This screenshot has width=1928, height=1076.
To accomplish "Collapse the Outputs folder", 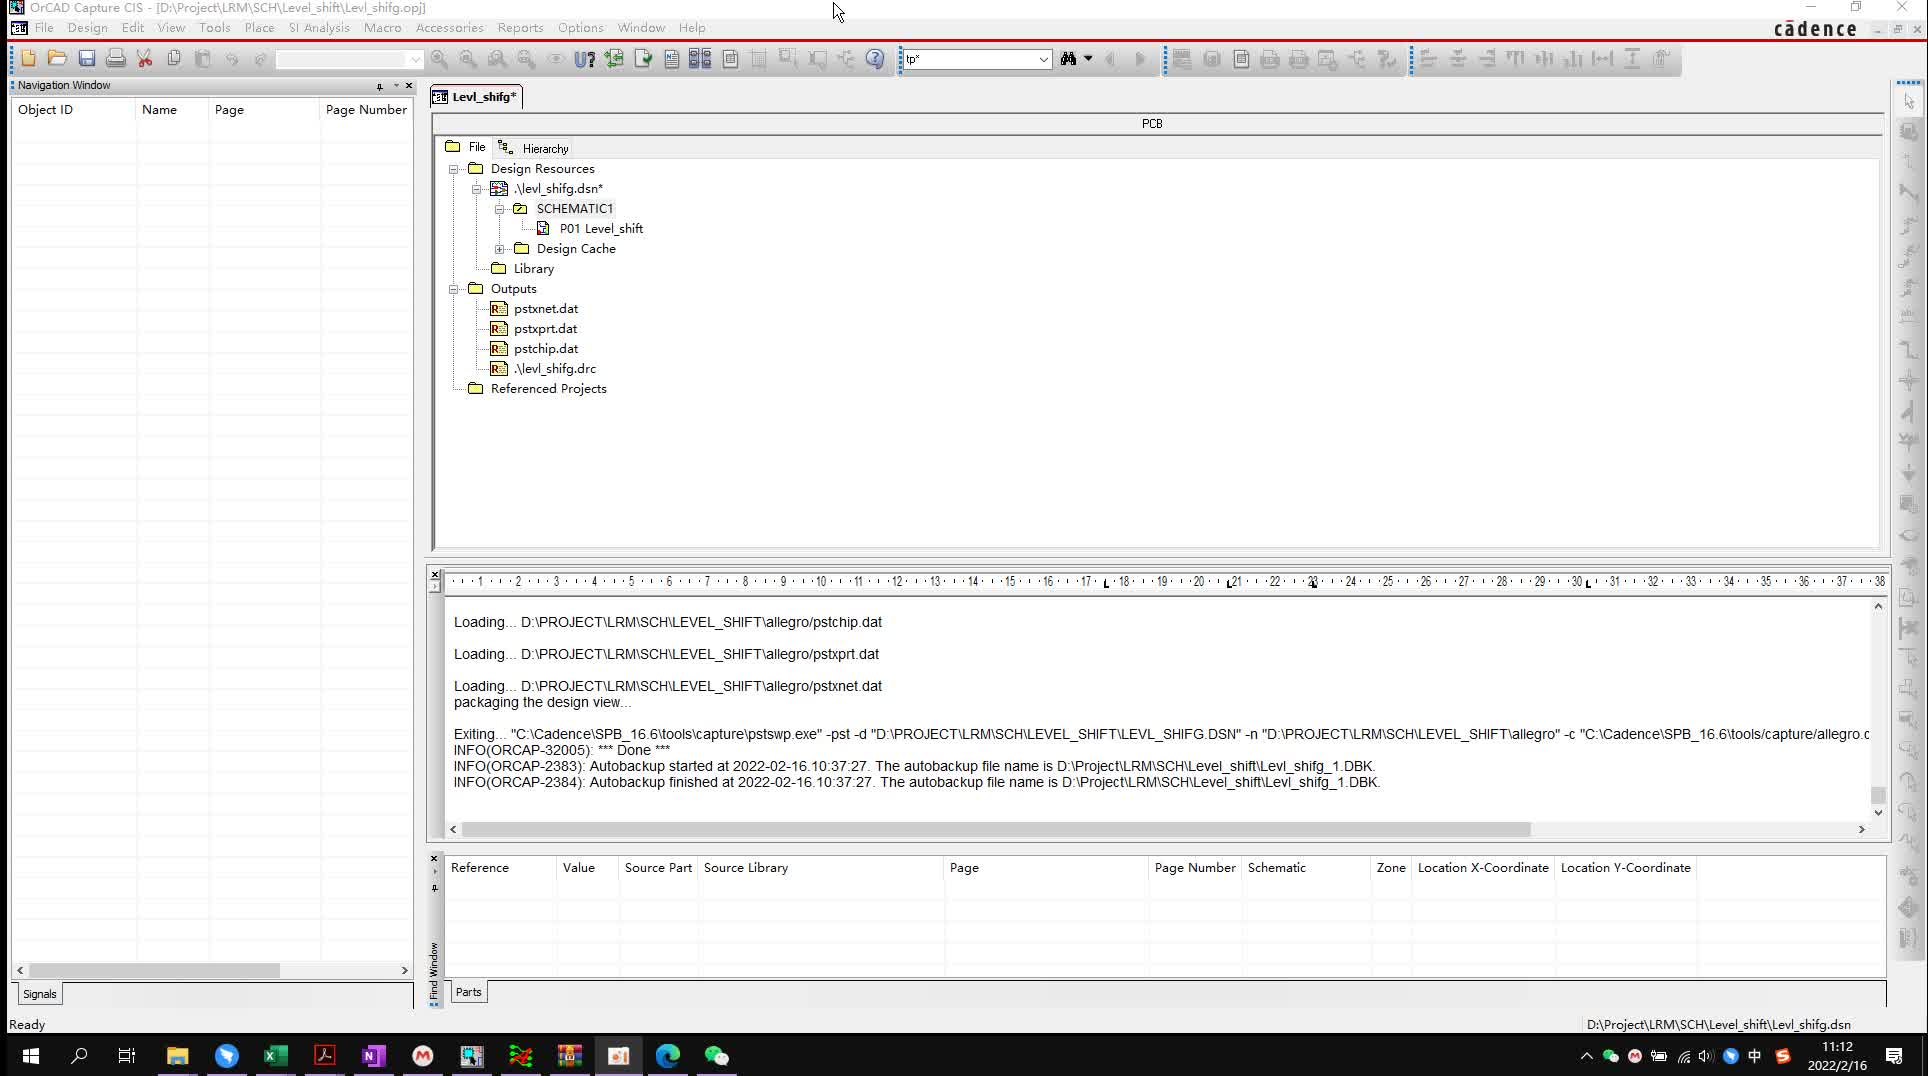I will point(454,289).
